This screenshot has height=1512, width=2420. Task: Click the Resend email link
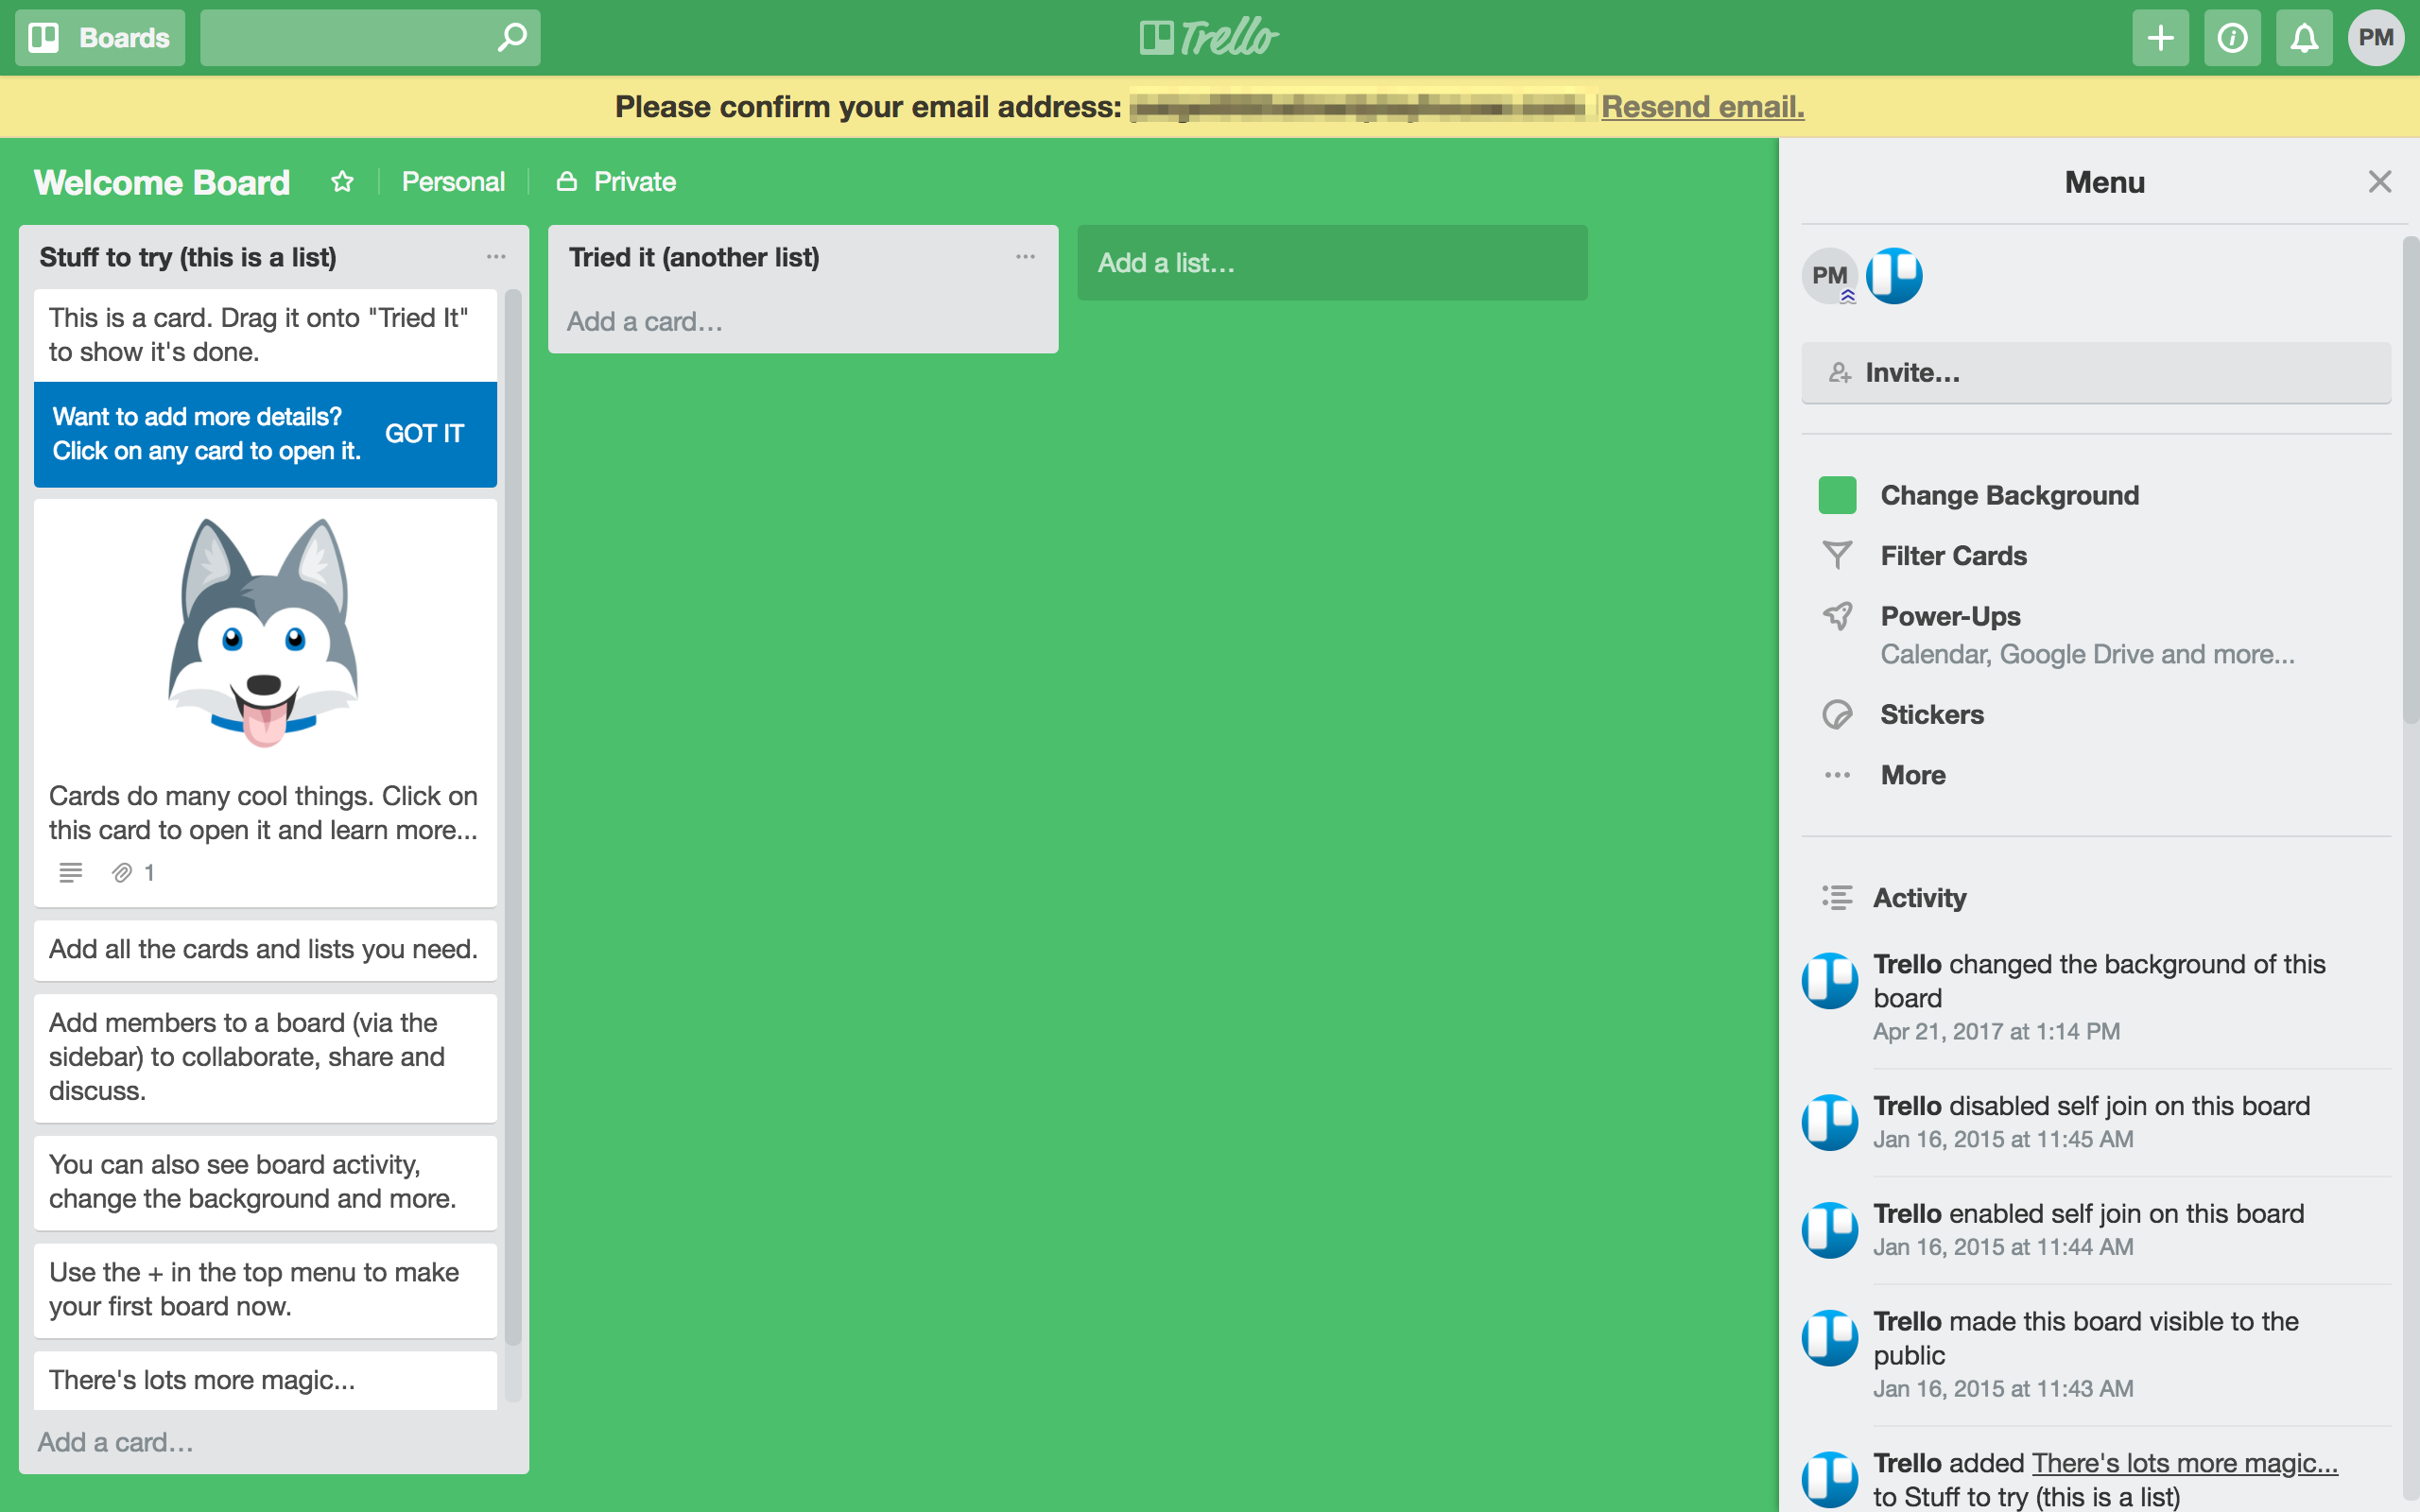pos(1702,107)
